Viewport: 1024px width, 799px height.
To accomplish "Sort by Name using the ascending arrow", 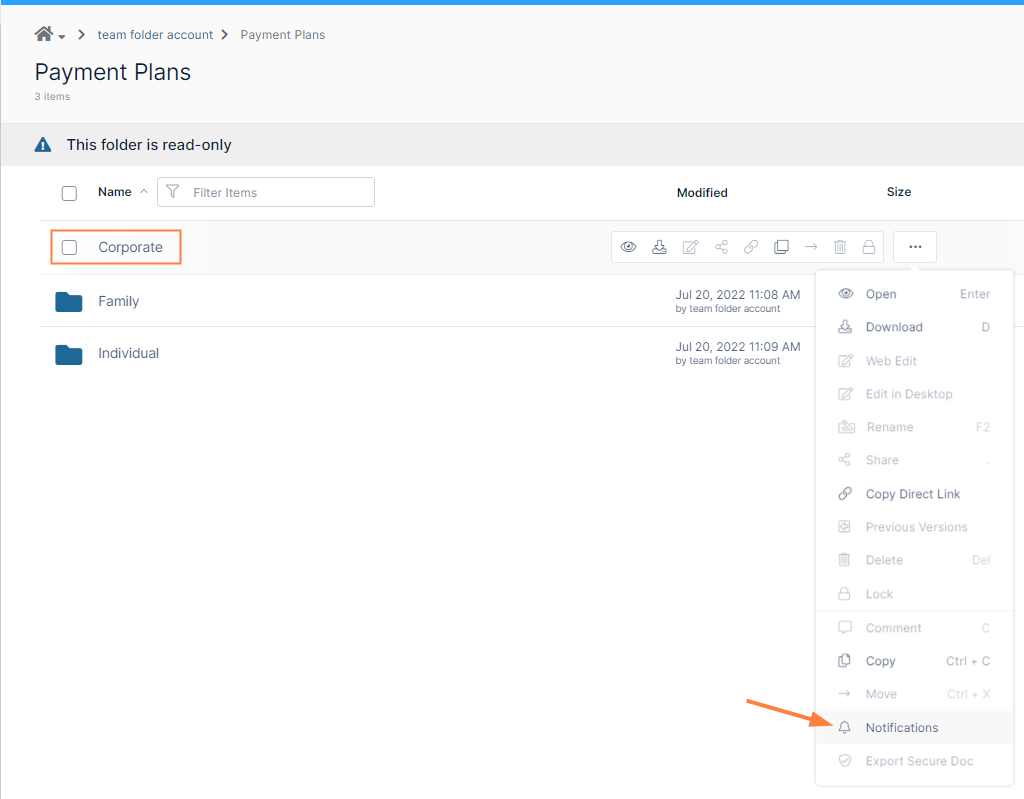I will pos(143,192).
